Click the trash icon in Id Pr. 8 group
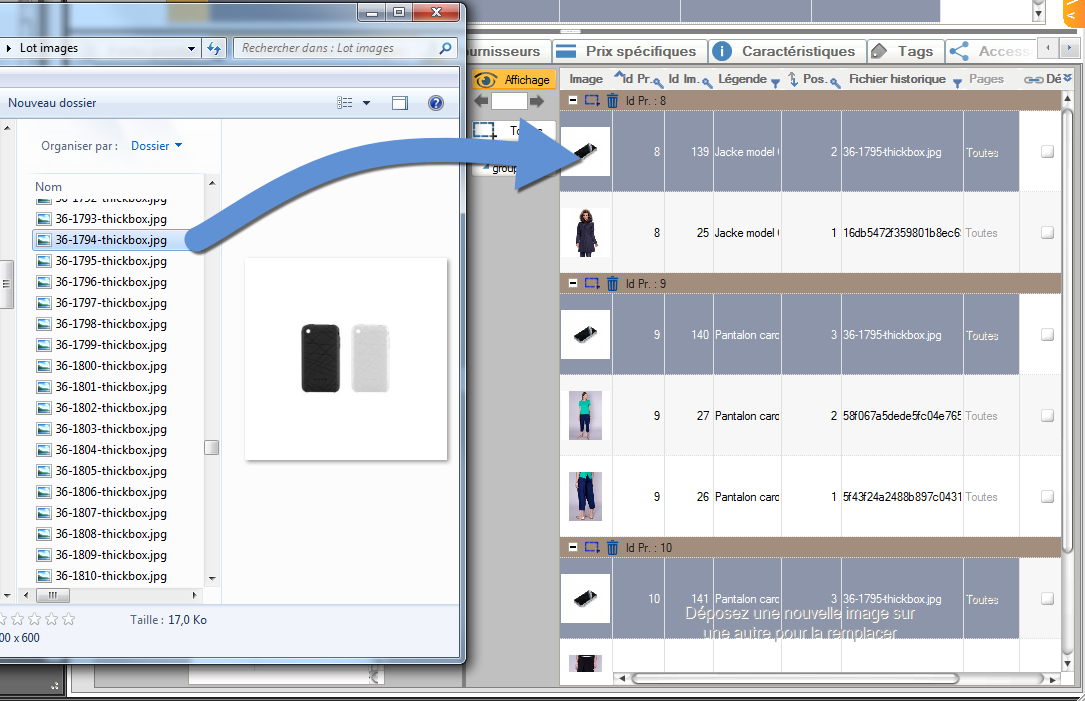The image size is (1085, 701). 612,100
